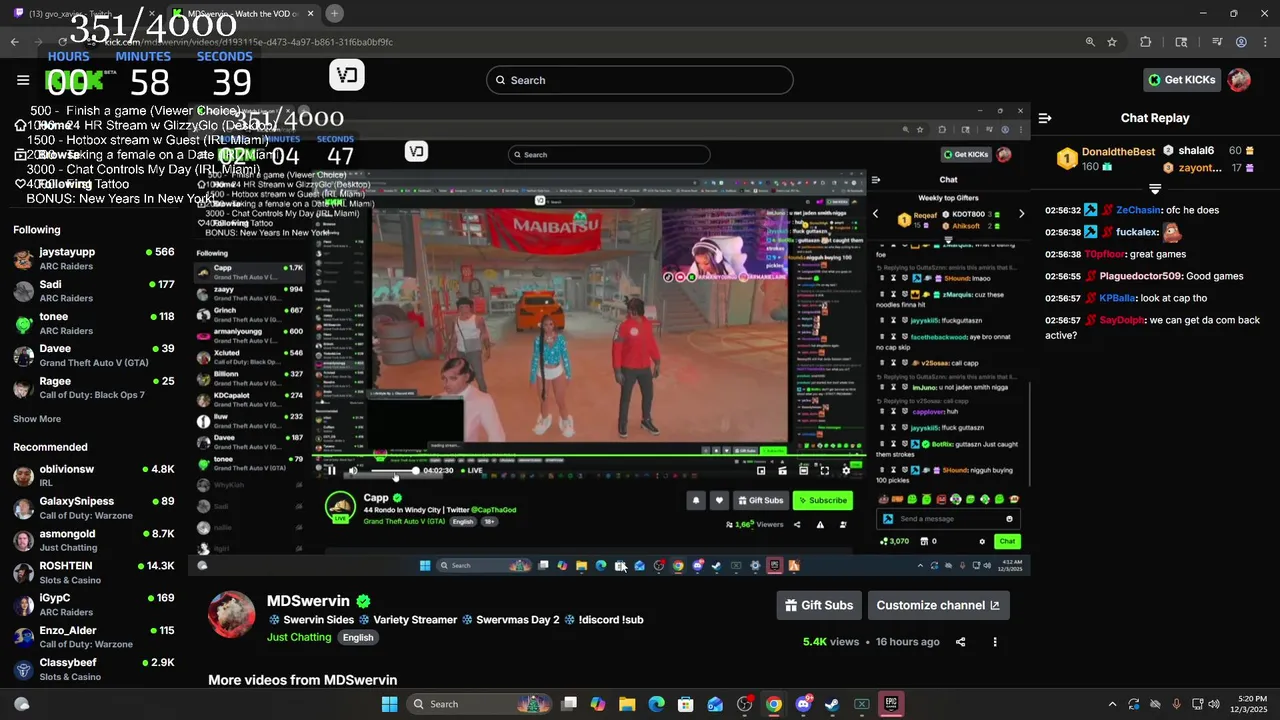Click Gift Subs button beside Customize channel
This screenshot has width=1280, height=720.
(x=819, y=605)
